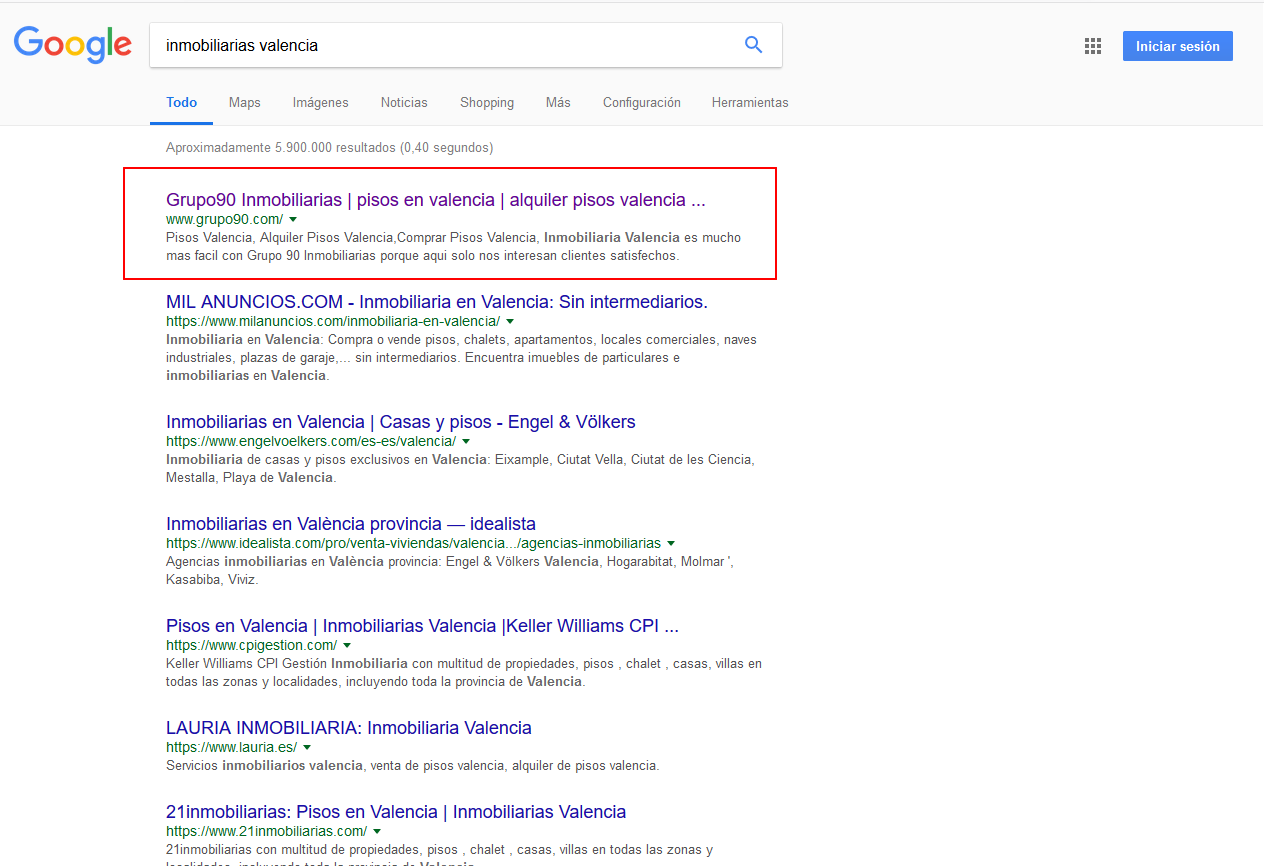Switch to the Imágenes tab
Image resolution: width=1264 pixels, height=866 pixels.
[321, 103]
